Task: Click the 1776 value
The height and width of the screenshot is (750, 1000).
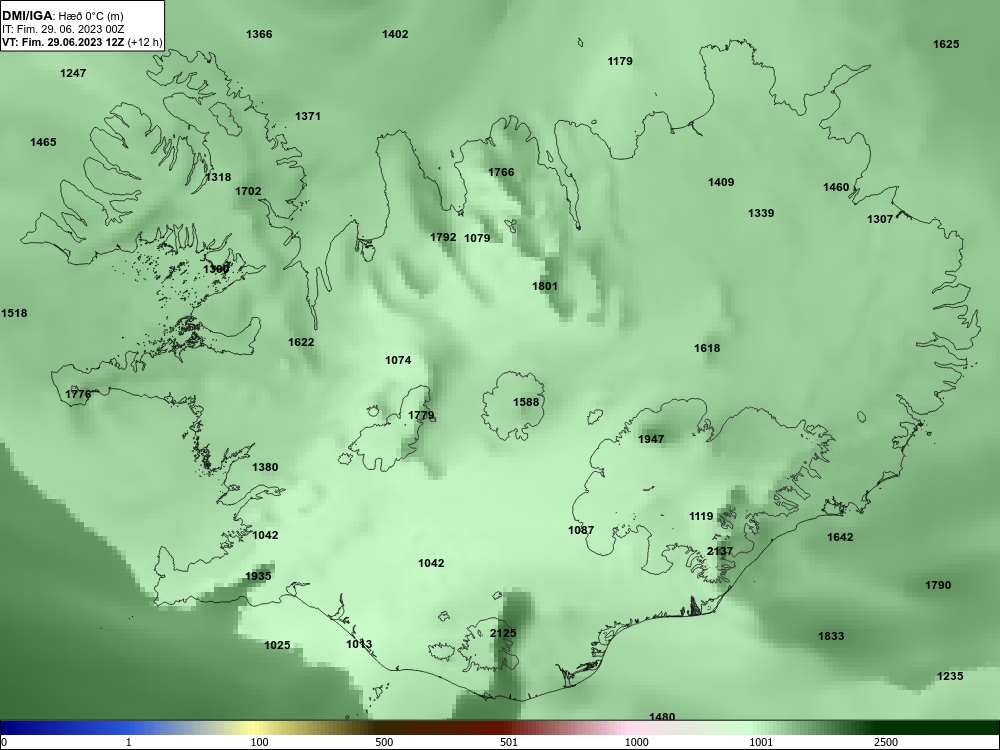Action: tap(78, 395)
